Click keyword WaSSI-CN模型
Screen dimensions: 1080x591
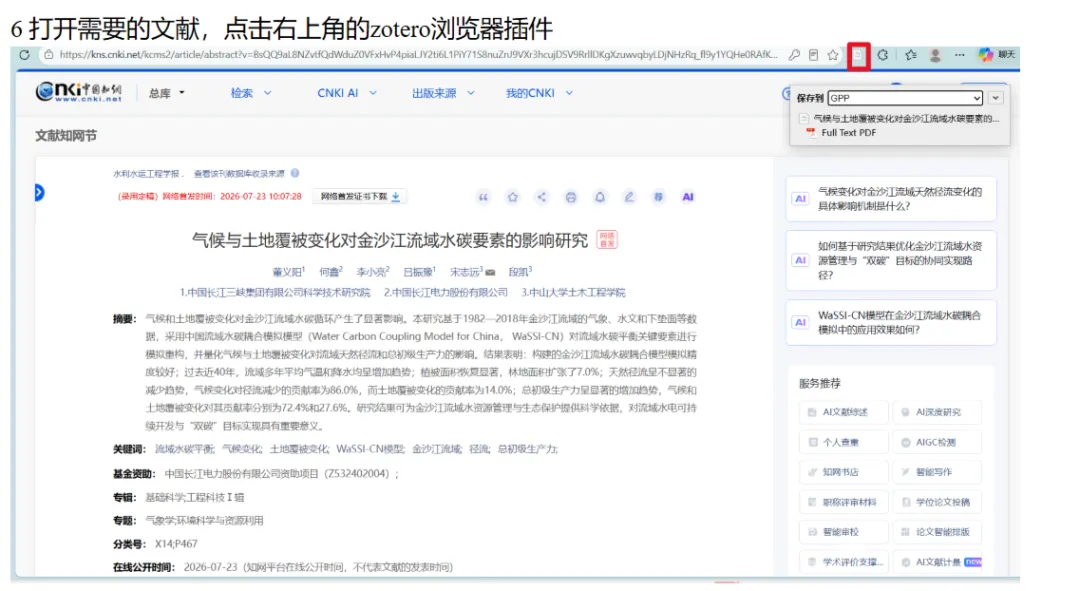point(370,449)
